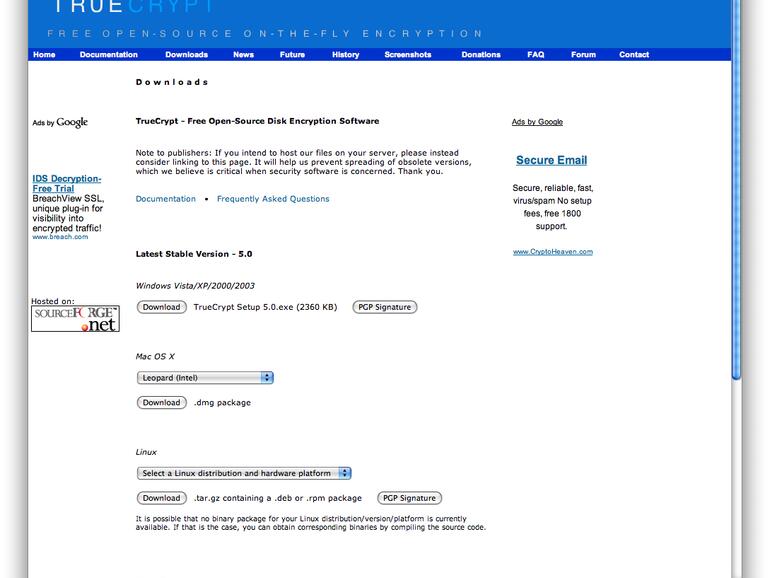Click the TrueCrypt logo header
Screen dimensions: 770x578
133,7
